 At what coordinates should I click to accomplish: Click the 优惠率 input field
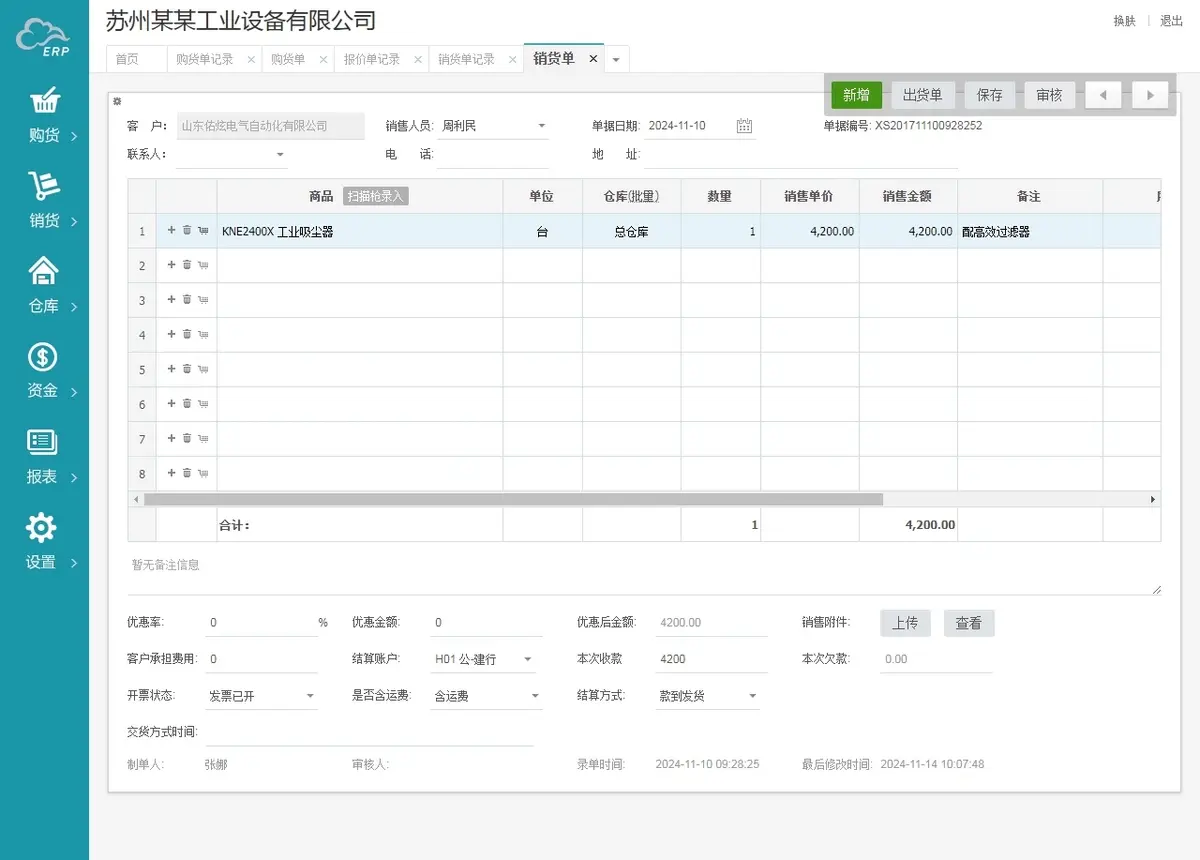tap(260, 623)
